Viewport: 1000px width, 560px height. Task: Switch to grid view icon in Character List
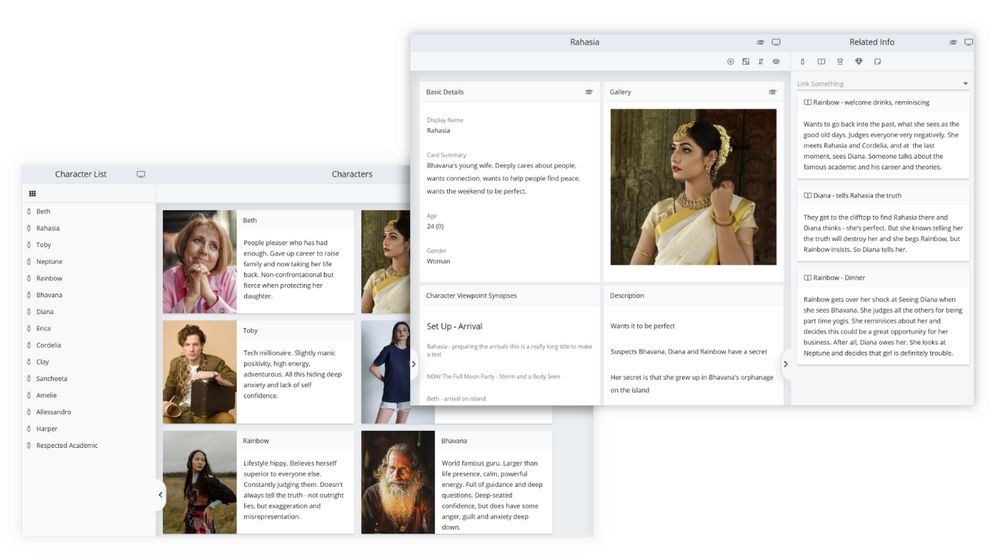pos(33,193)
